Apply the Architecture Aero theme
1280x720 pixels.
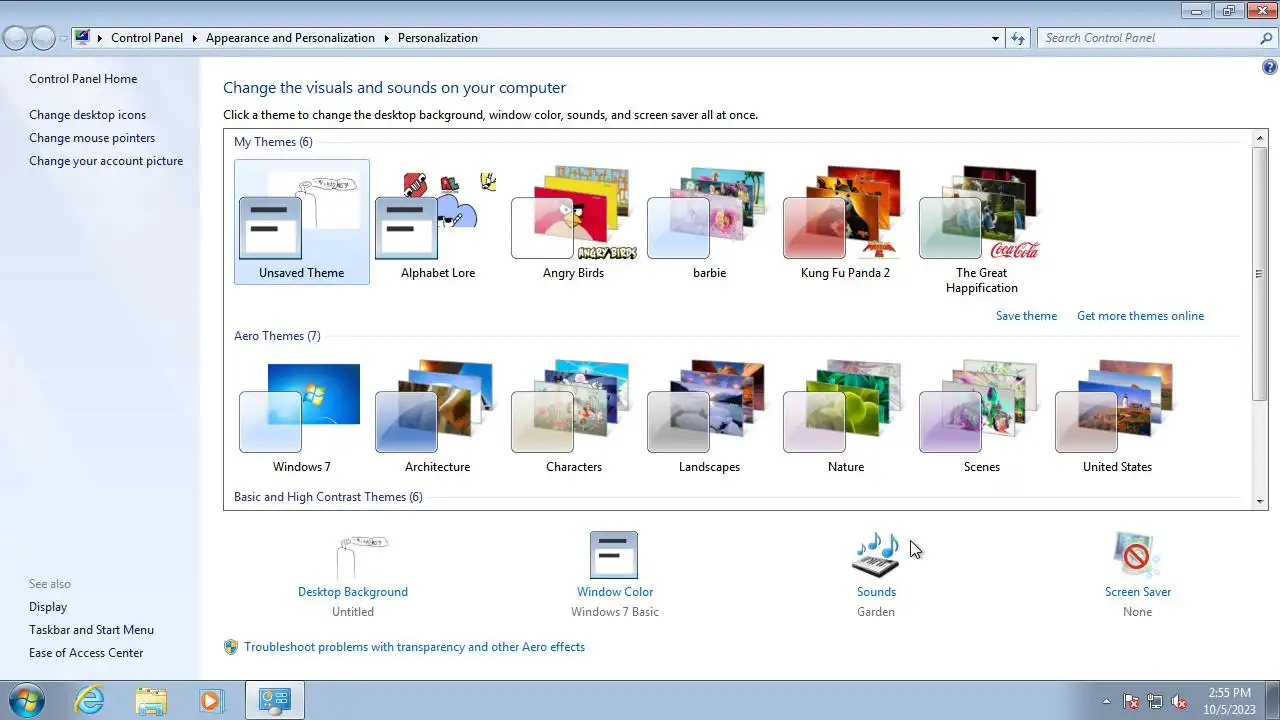pos(437,417)
